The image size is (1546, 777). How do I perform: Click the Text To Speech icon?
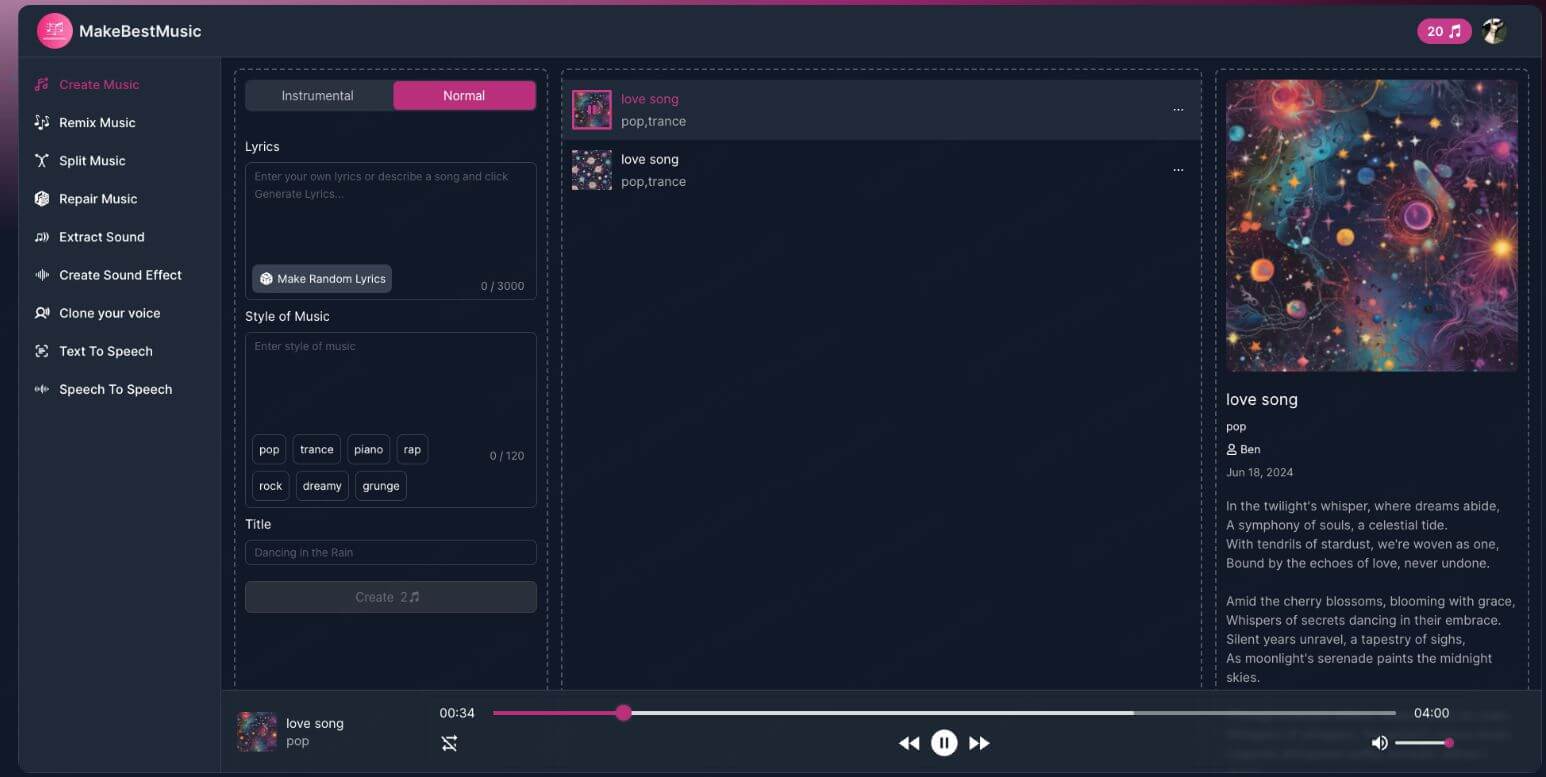pos(42,351)
